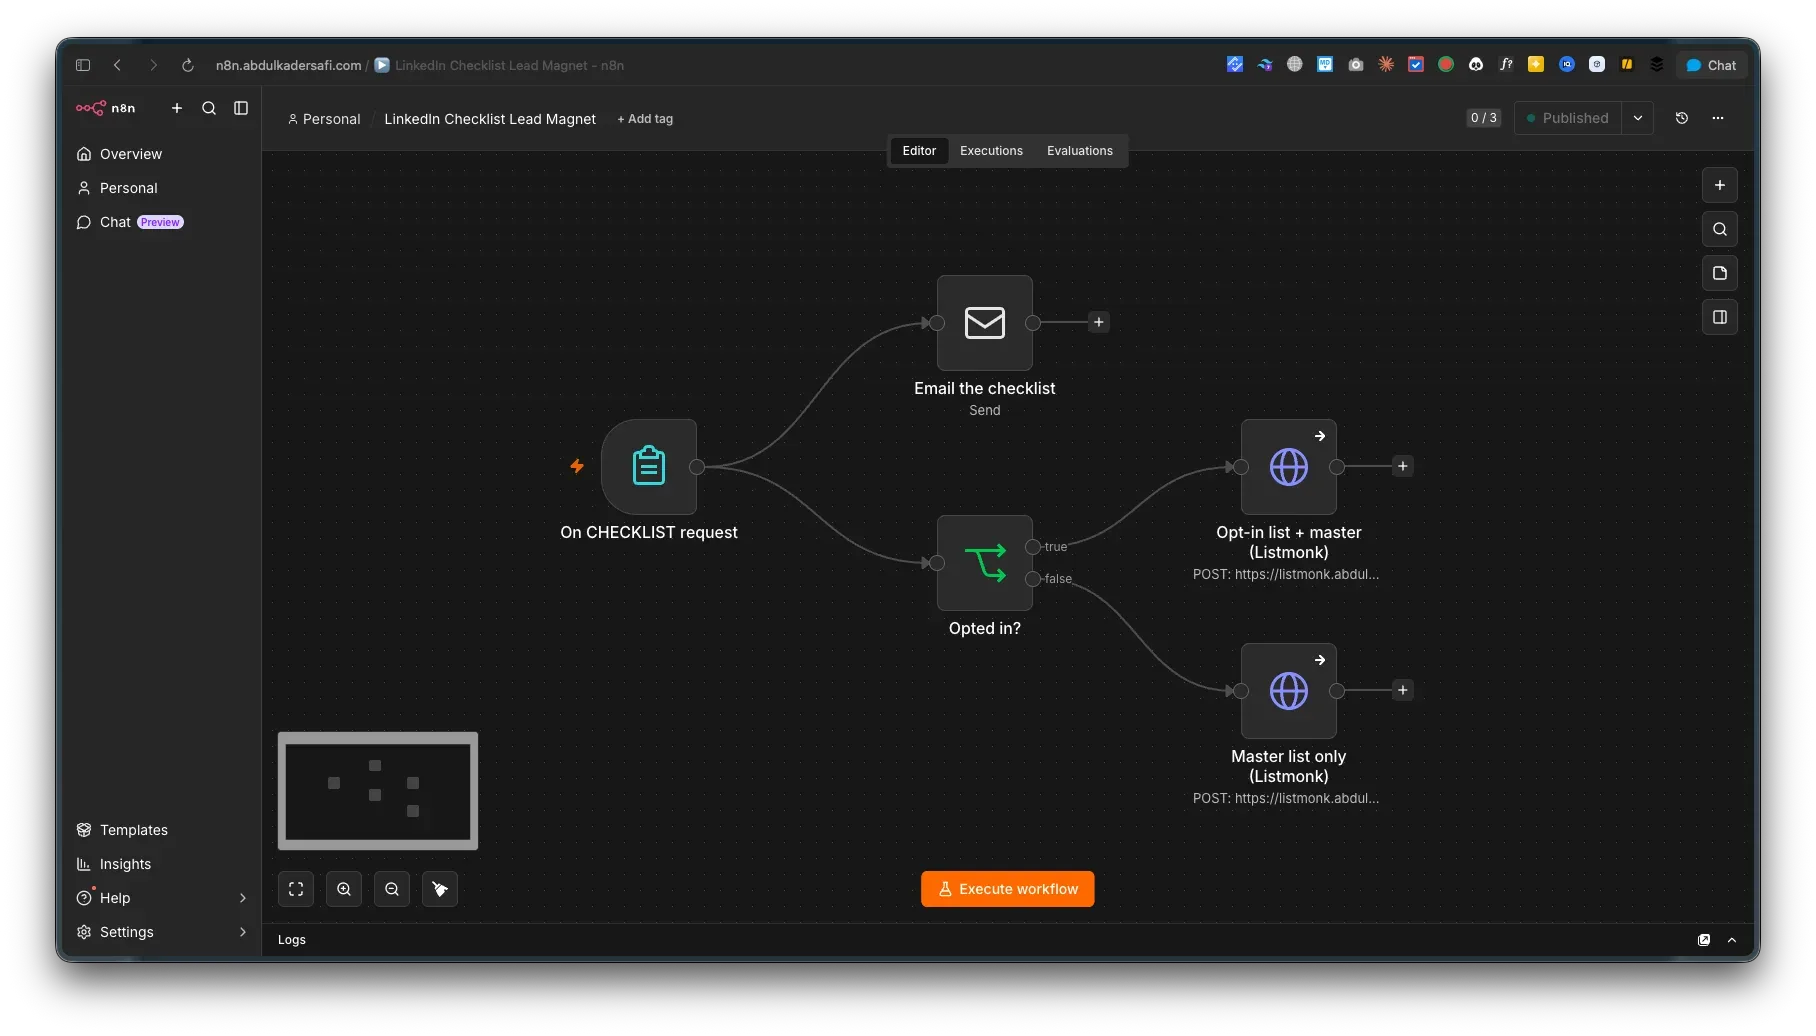Open the side panel toggle on canvas
This screenshot has width=1816, height=1036.
click(1720, 317)
